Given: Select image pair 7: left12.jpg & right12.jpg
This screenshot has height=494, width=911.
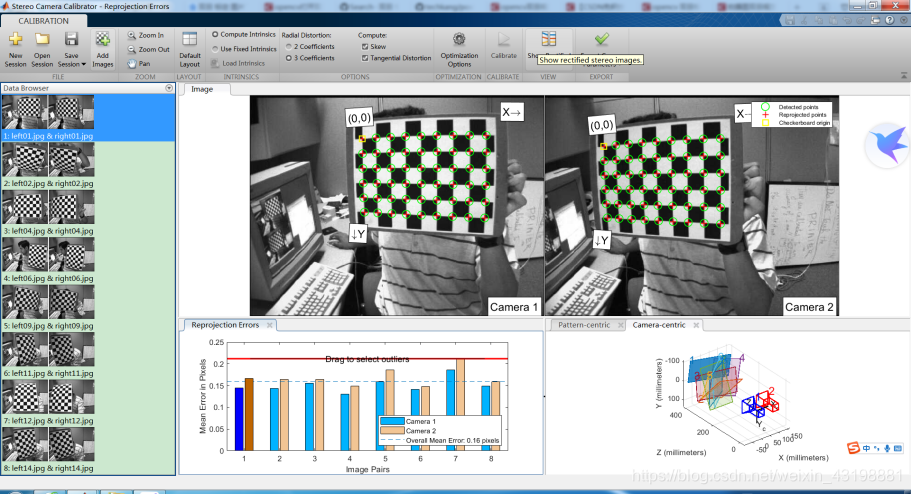Looking at the screenshot, I should tap(88, 403).
